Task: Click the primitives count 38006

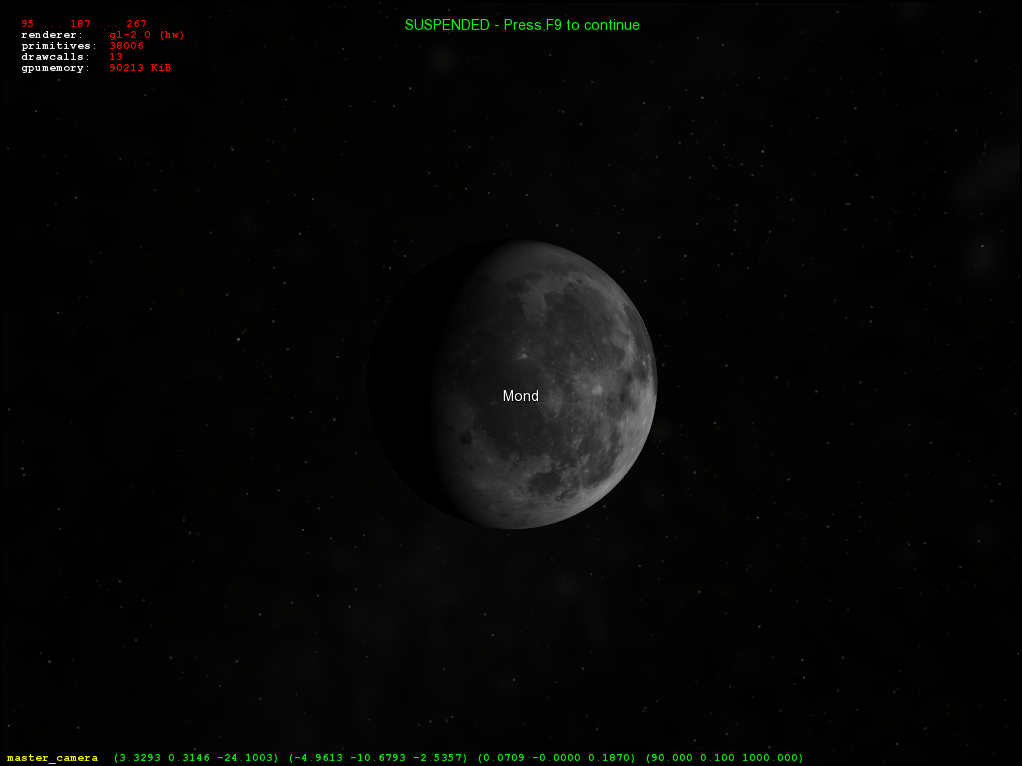Action: (126, 46)
